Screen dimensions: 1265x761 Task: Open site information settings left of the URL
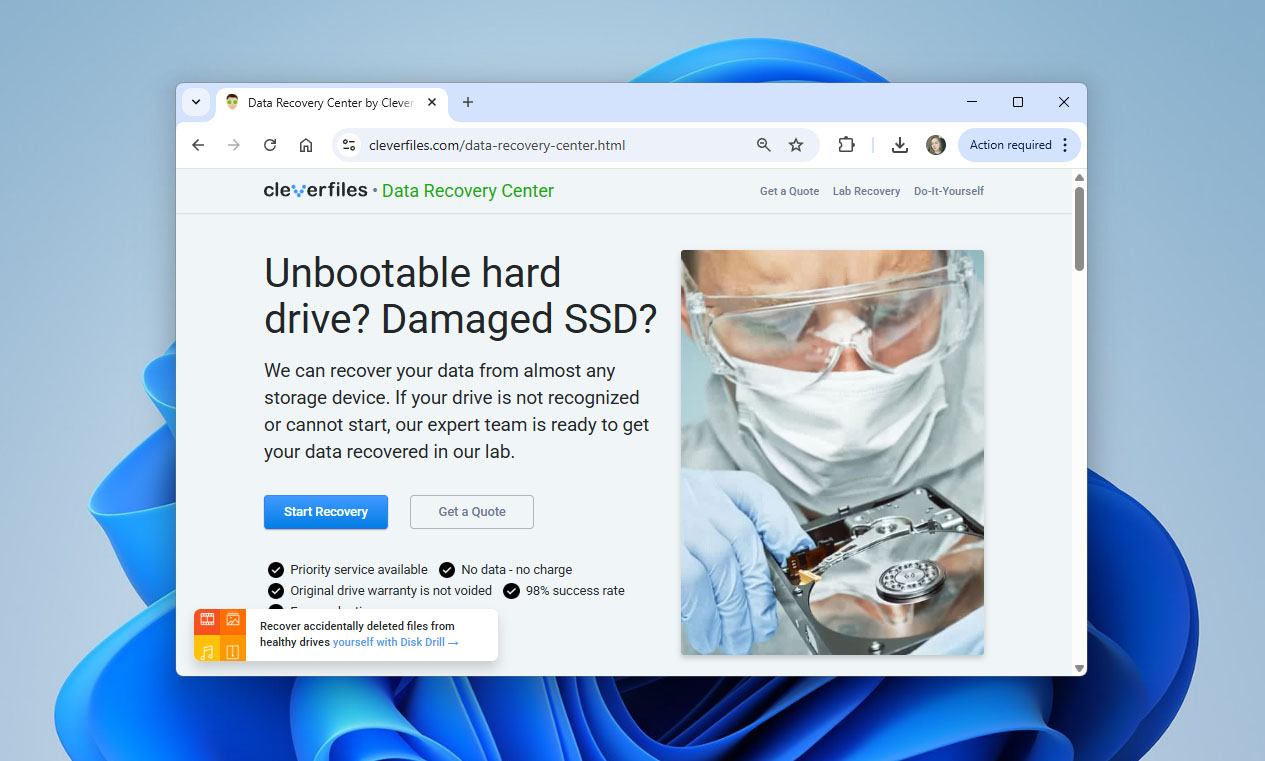[349, 145]
